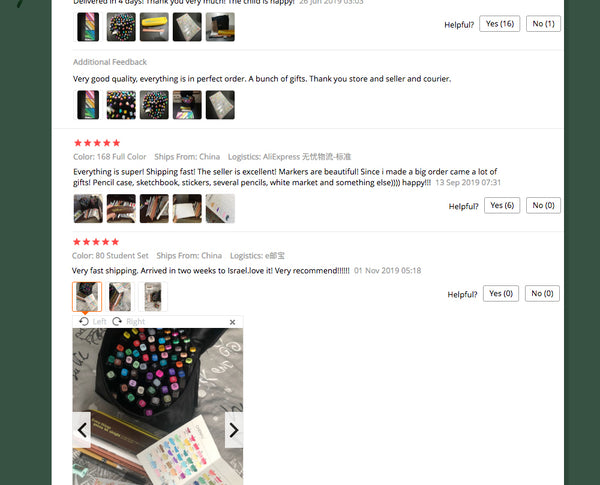Click Yes (0) on Israel shipping review
600x485 pixels.
[501, 294]
